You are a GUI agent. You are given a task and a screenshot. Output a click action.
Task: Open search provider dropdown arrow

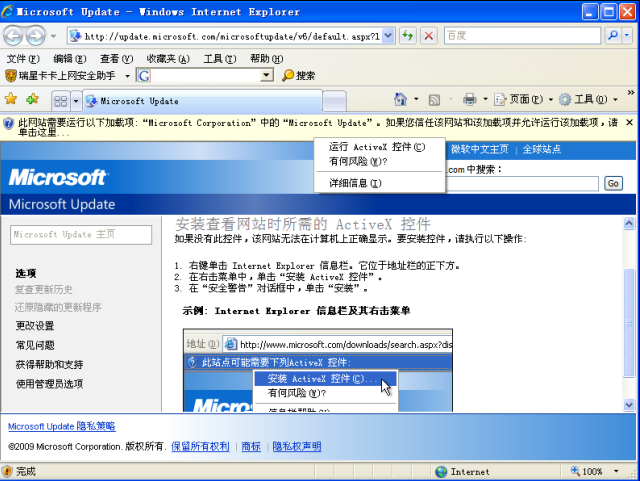[x=627, y=36]
